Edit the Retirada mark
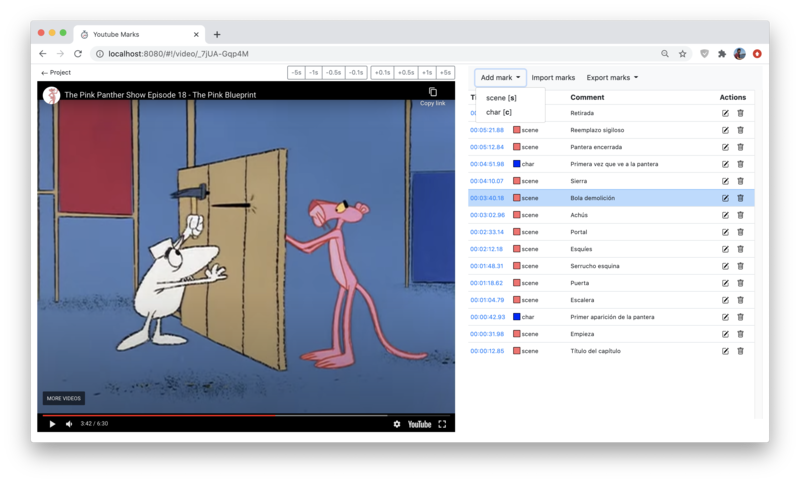 point(725,113)
